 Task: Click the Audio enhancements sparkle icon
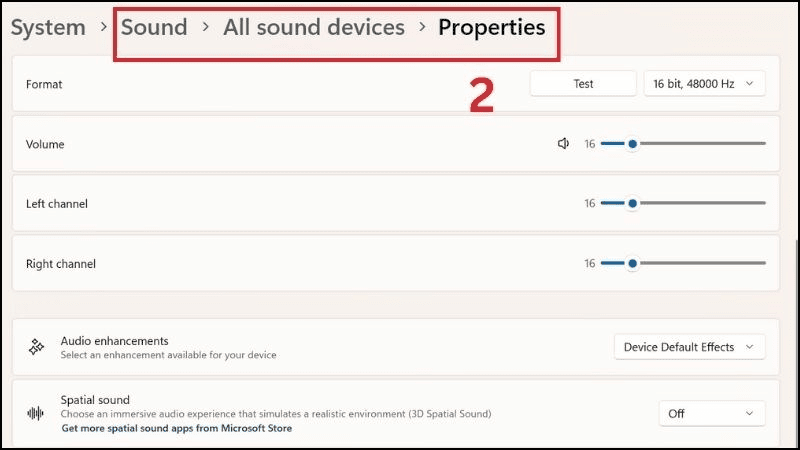pos(36,347)
